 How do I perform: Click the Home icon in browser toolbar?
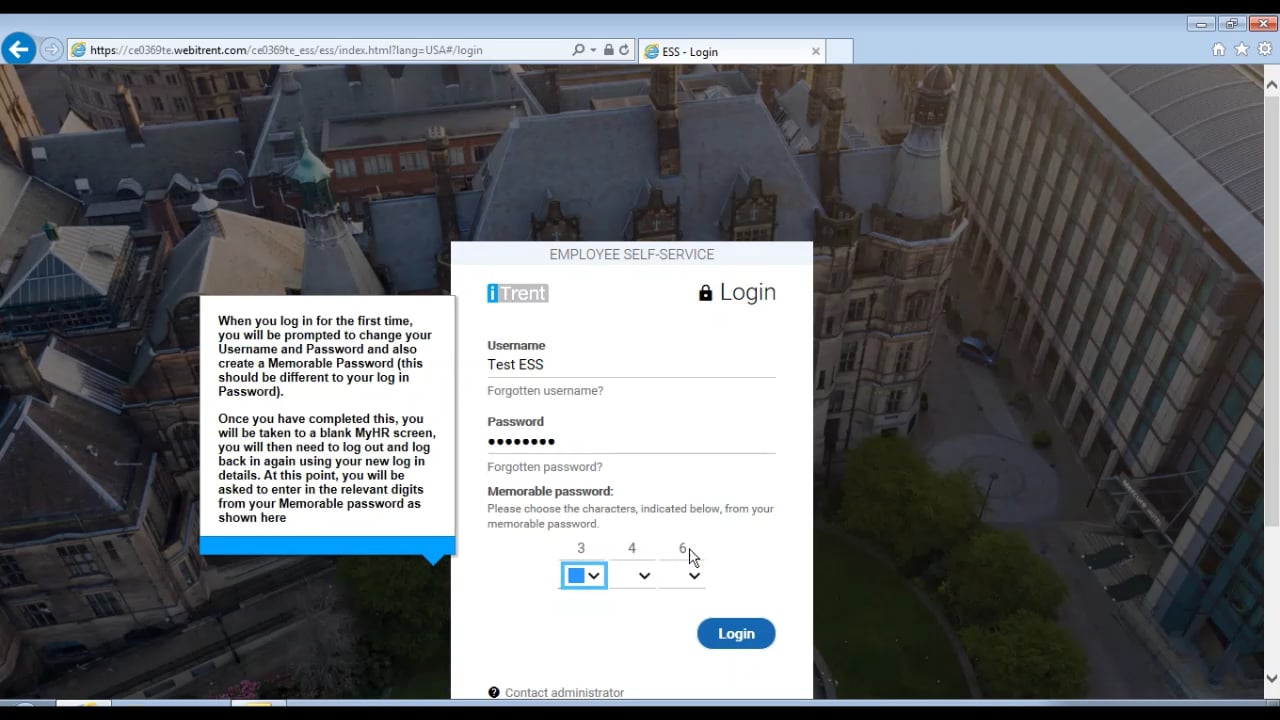pos(1218,49)
